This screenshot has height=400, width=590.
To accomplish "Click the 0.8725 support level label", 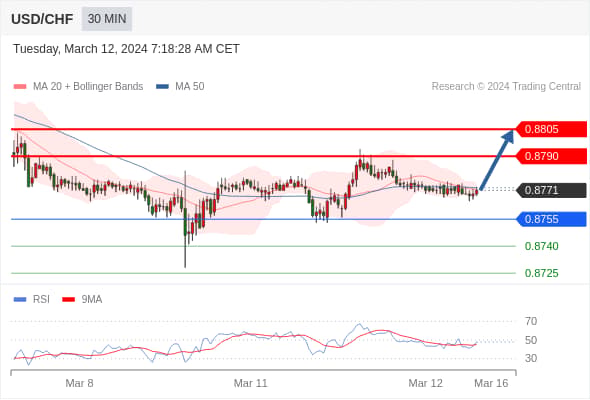I will [x=541, y=273].
